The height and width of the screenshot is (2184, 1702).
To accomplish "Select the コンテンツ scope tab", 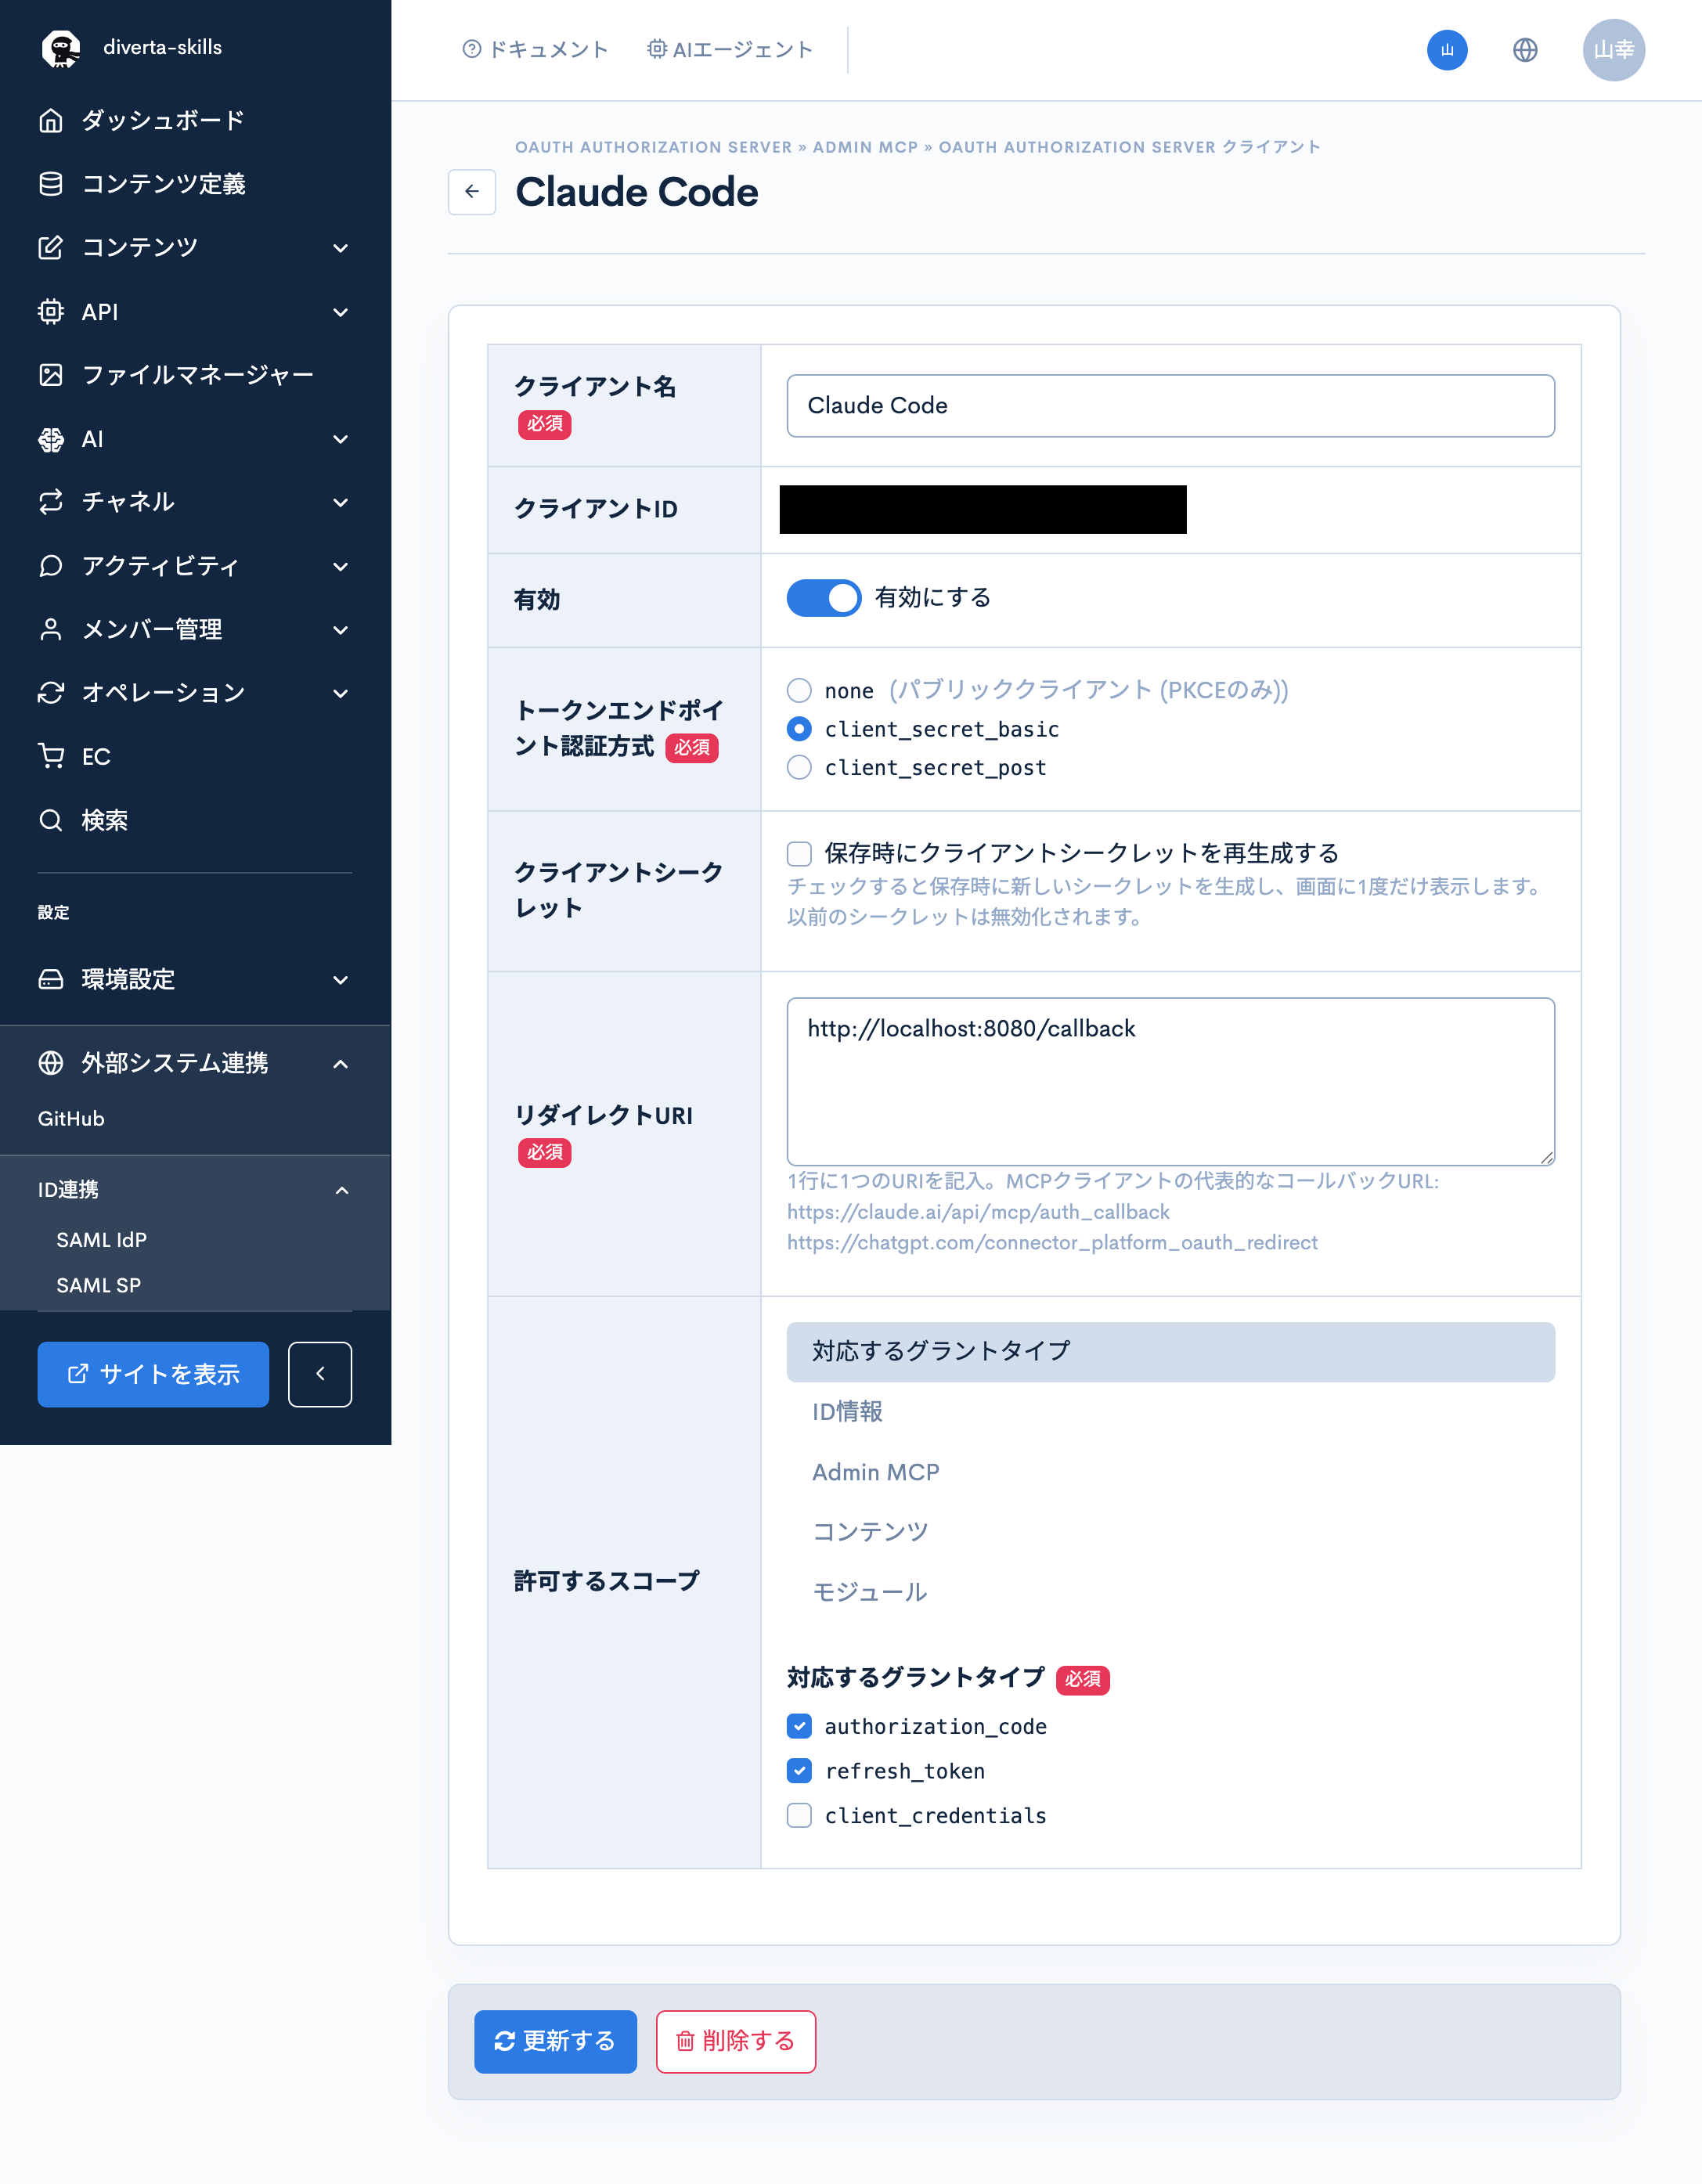I will tap(1170, 1532).
